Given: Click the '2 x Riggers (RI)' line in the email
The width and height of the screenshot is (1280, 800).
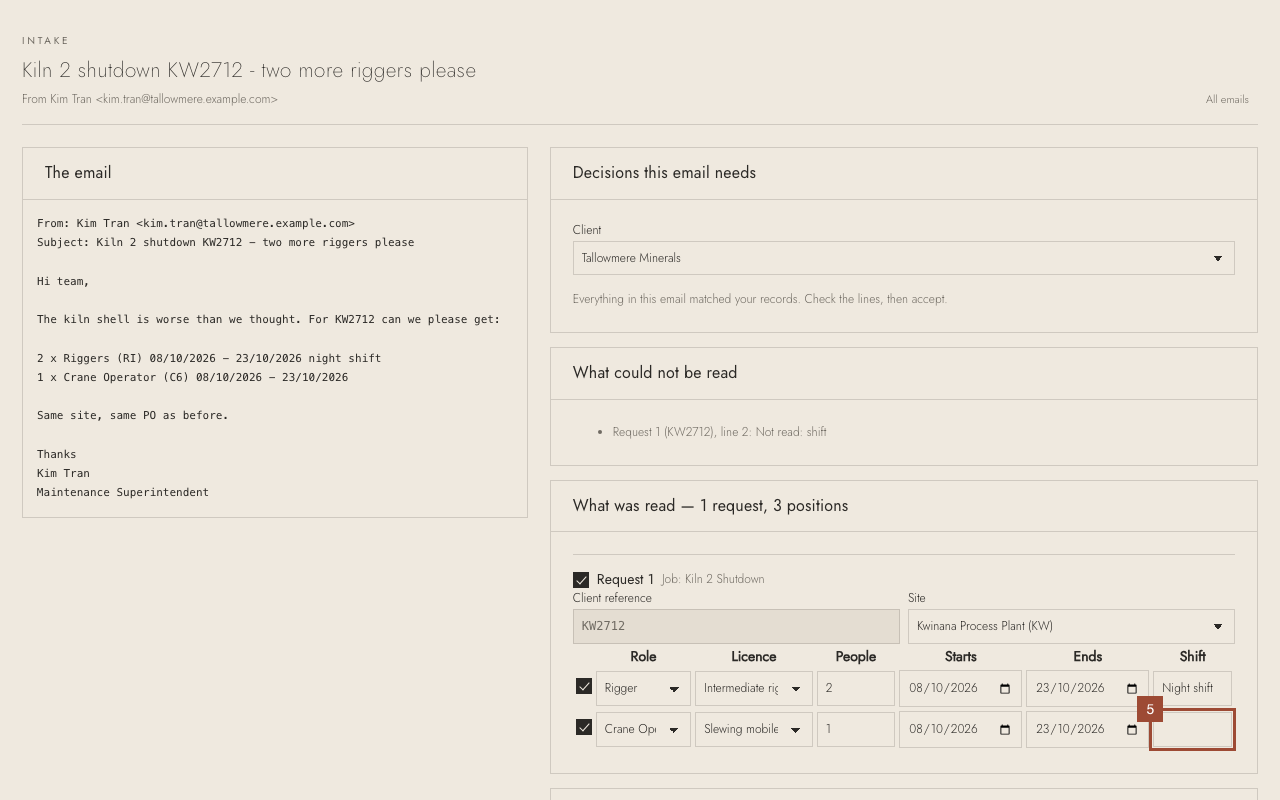Looking at the screenshot, I should click(209, 358).
